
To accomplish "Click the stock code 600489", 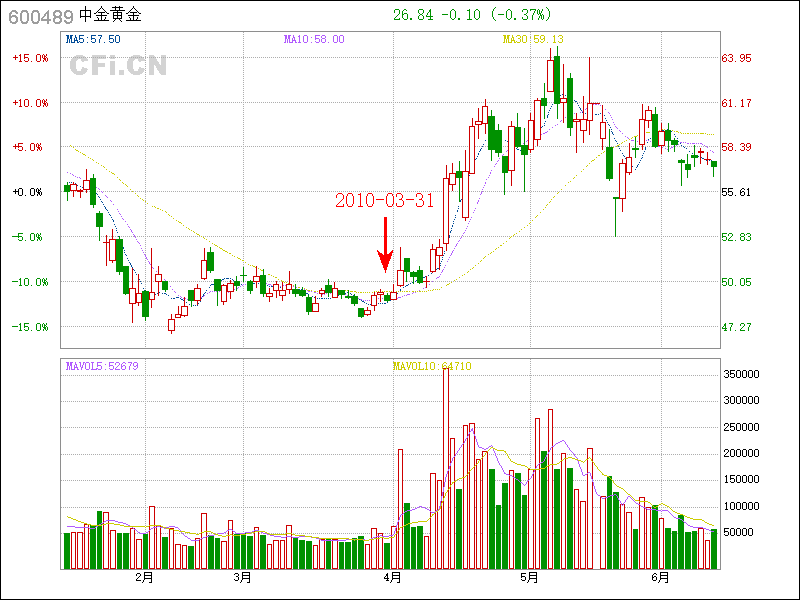I will click(40, 15).
